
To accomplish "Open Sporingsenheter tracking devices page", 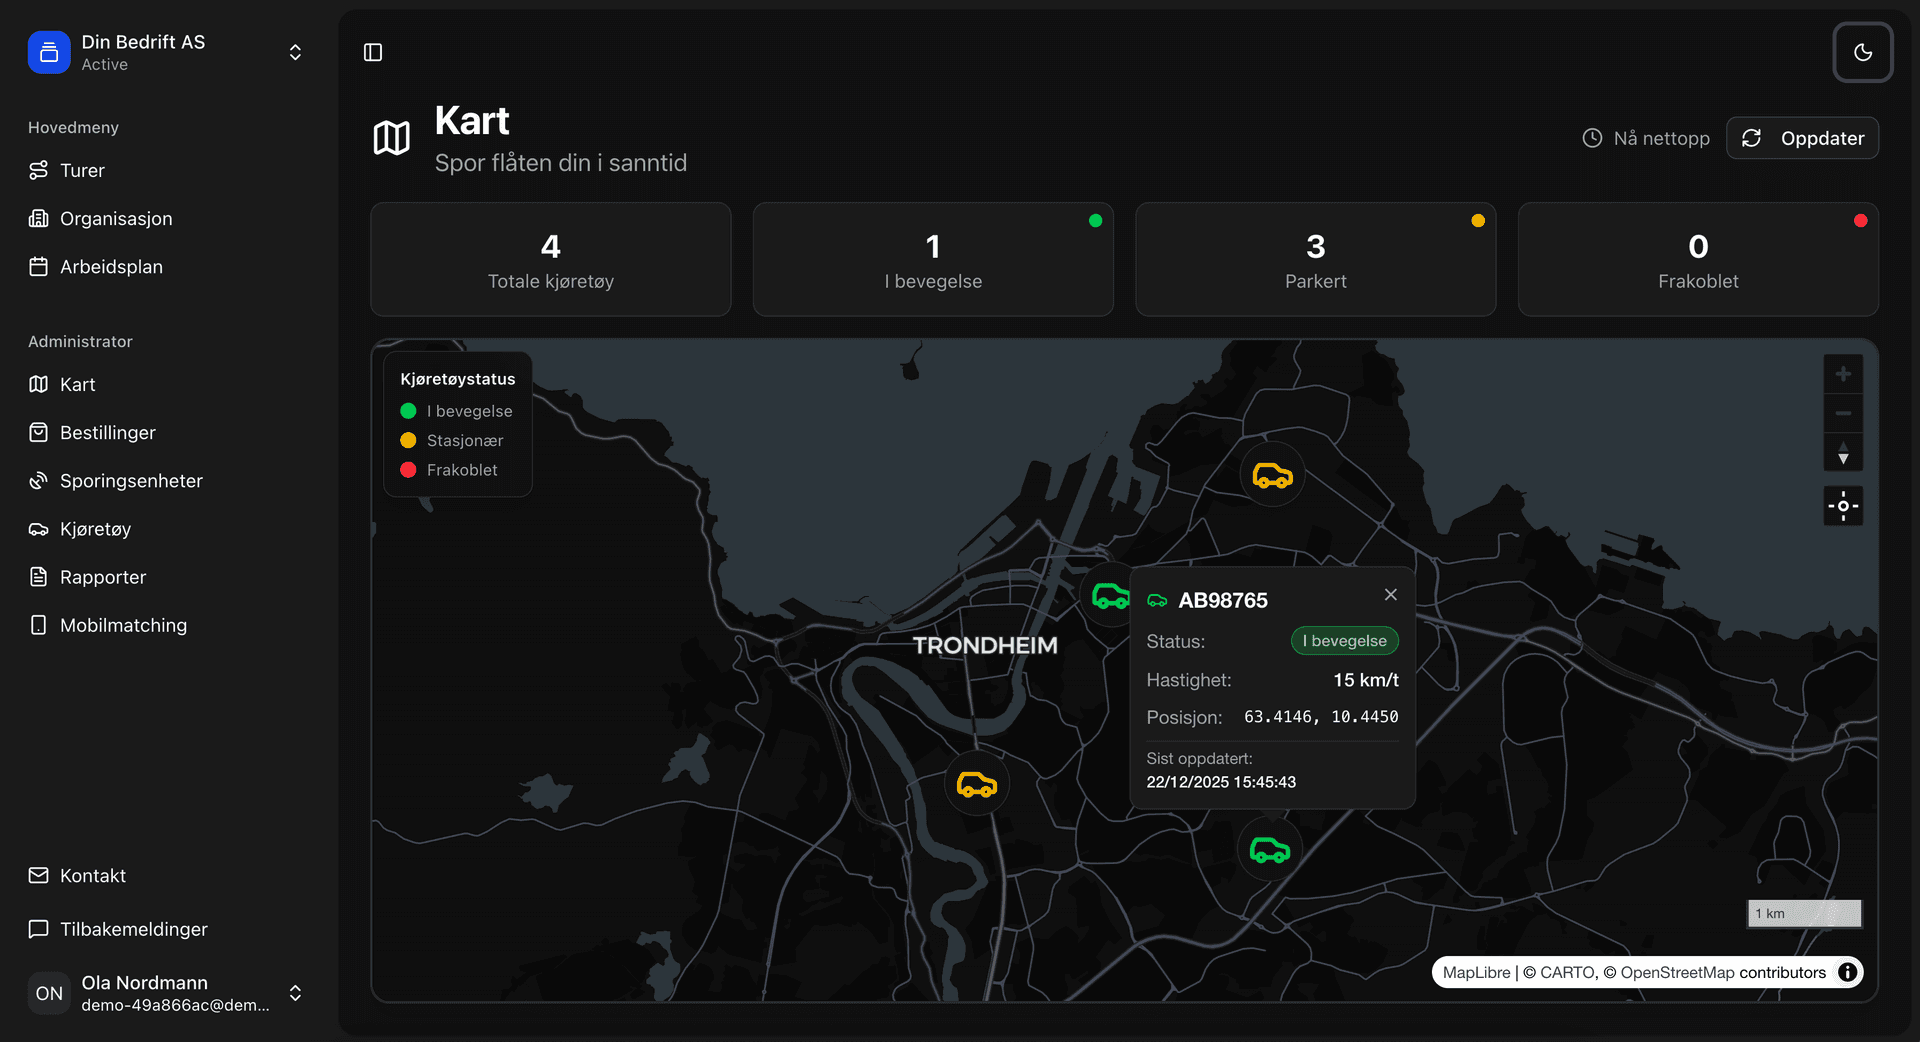I will click(x=130, y=480).
